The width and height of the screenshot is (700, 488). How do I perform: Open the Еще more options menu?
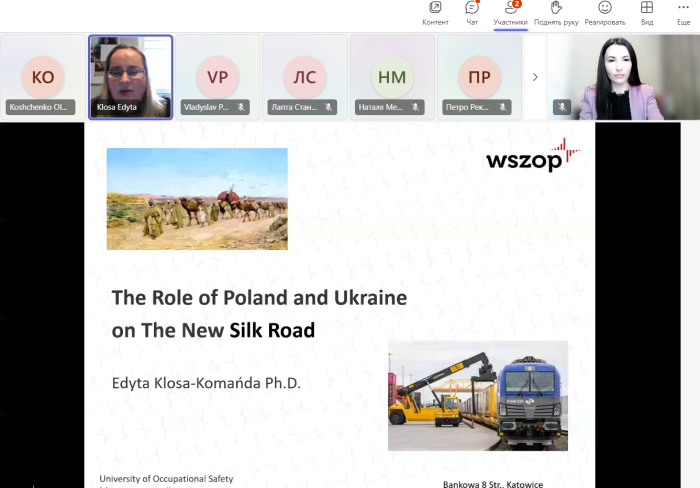click(x=683, y=13)
